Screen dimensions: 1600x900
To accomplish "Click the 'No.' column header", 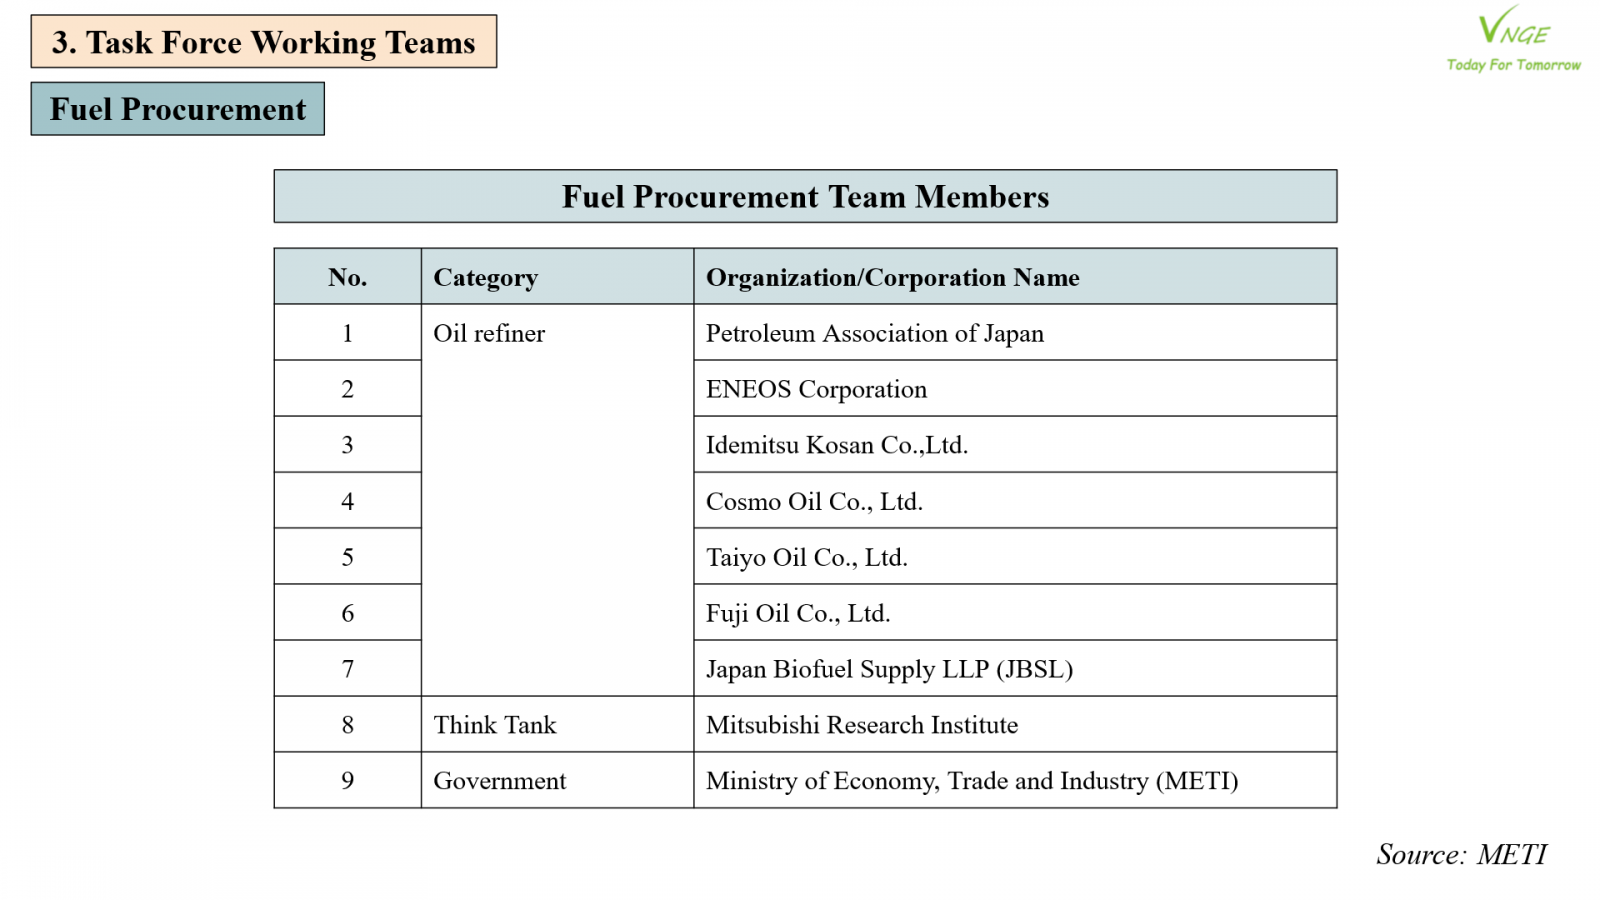I will (x=347, y=277).
